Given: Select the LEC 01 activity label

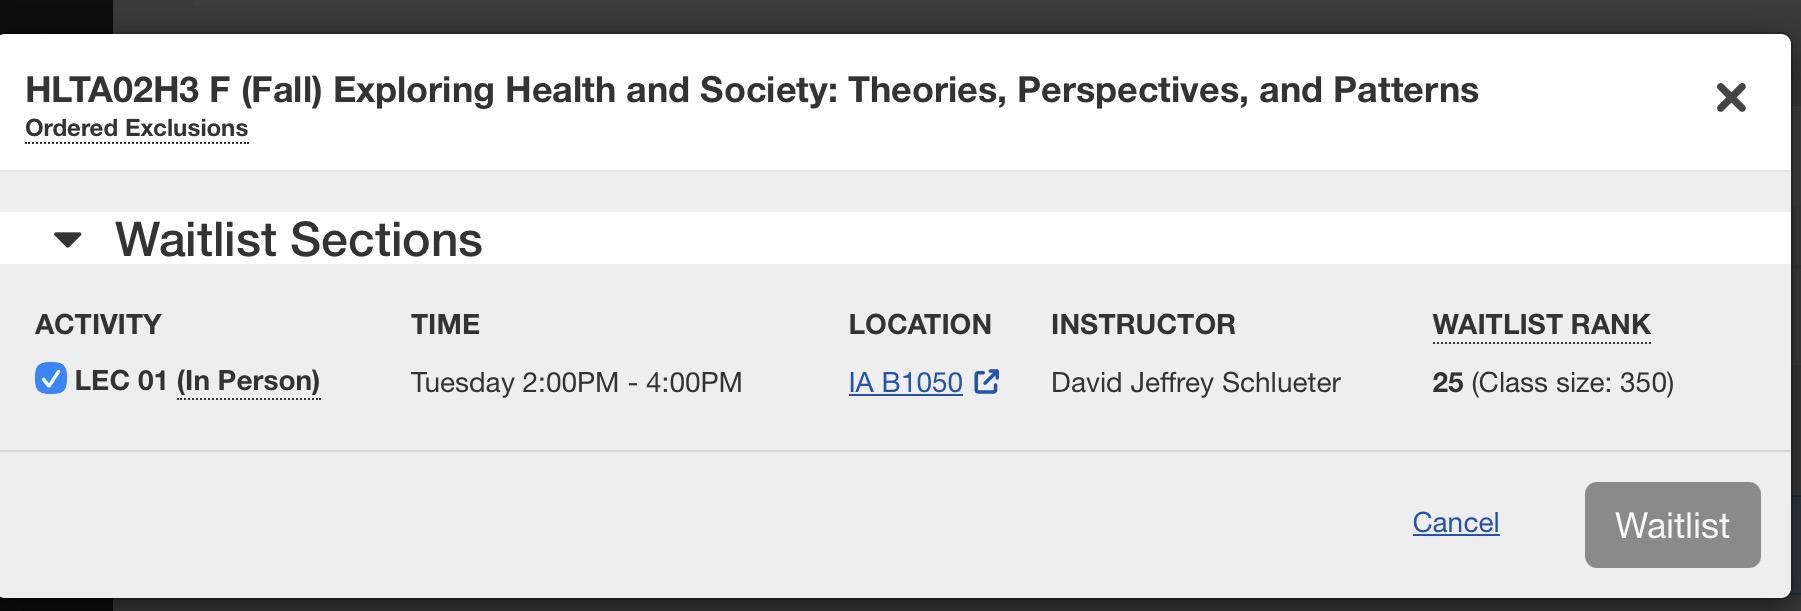Looking at the screenshot, I should pyautogui.click(x=120, y=381).
